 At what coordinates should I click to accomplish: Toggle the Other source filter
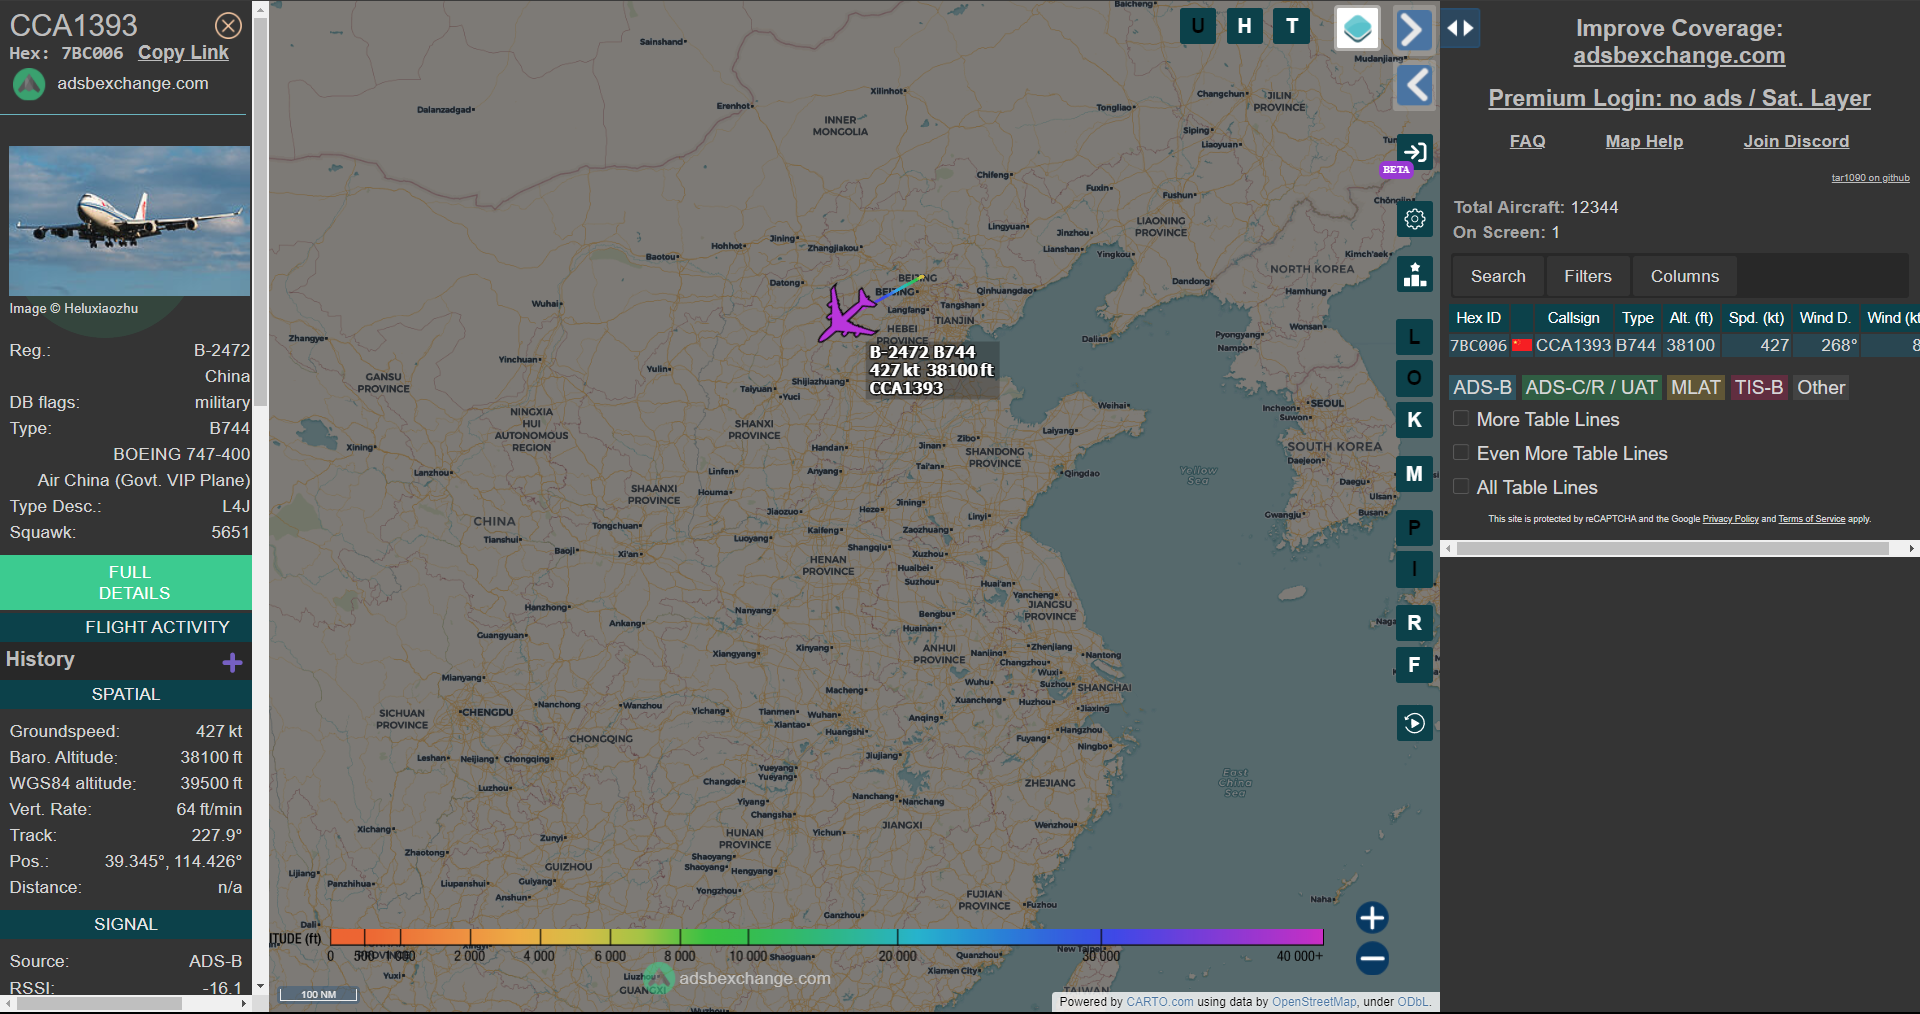[x=1820, y=387]
